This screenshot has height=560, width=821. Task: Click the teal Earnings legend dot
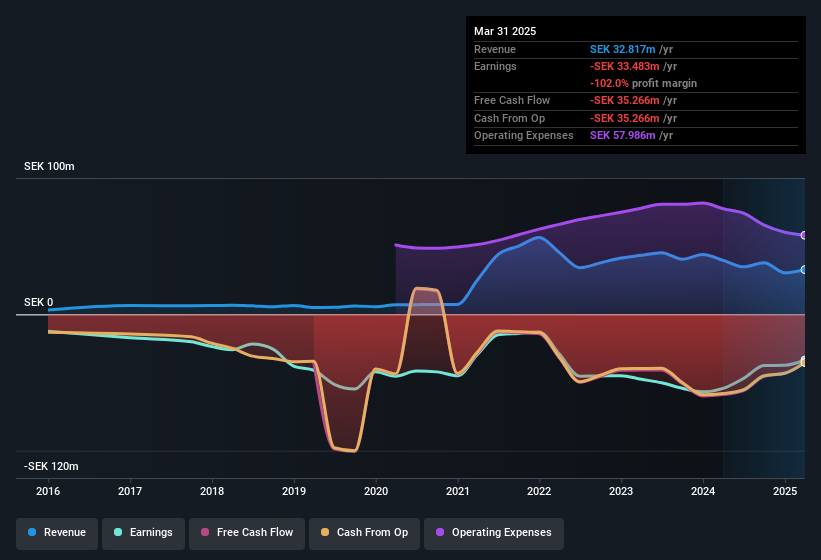[x=118, y=532]
